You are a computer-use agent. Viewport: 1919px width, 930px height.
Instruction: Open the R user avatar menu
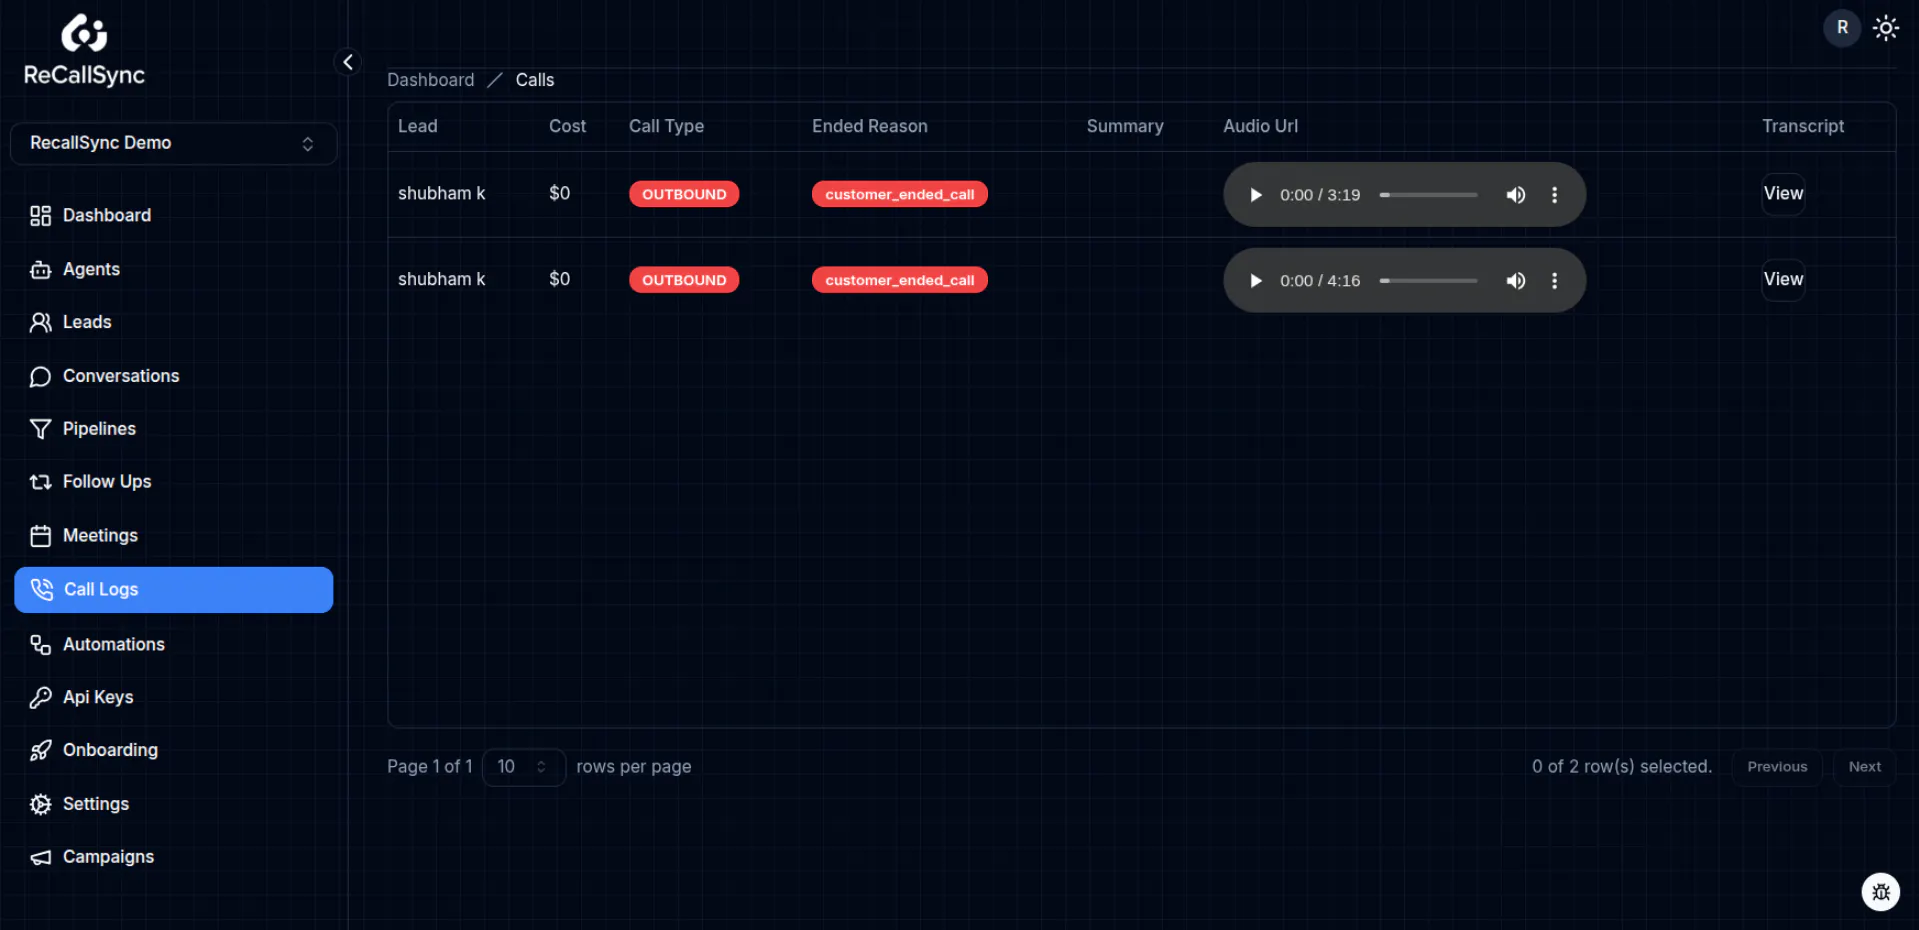click(x=1842, y=28)
